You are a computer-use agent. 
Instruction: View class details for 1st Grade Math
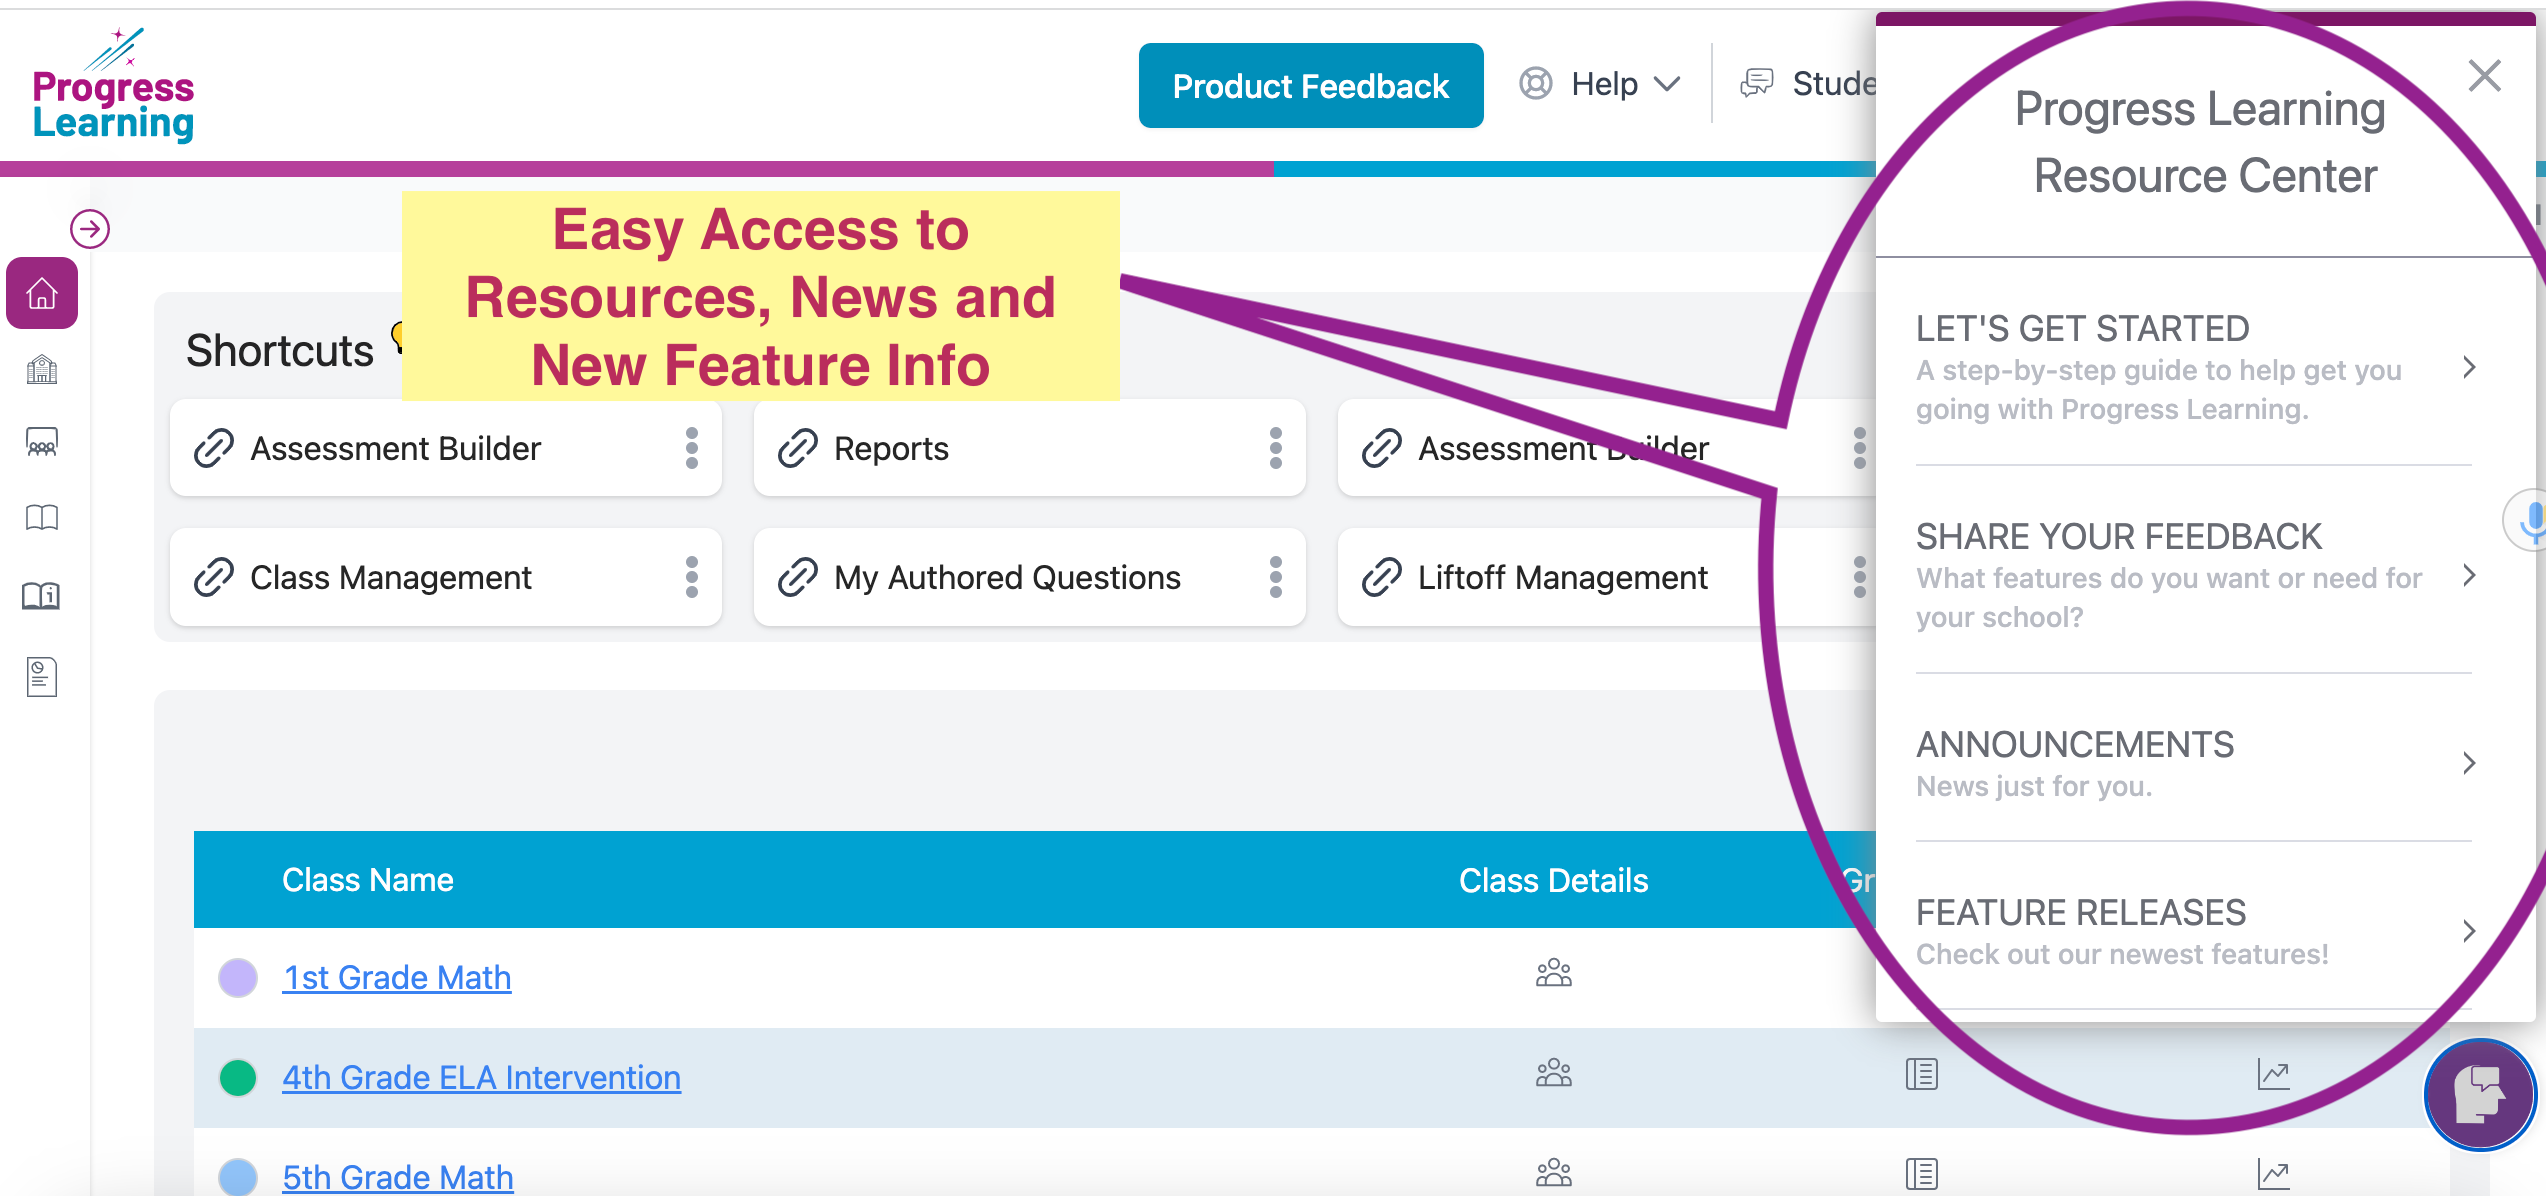(1554, 973)
